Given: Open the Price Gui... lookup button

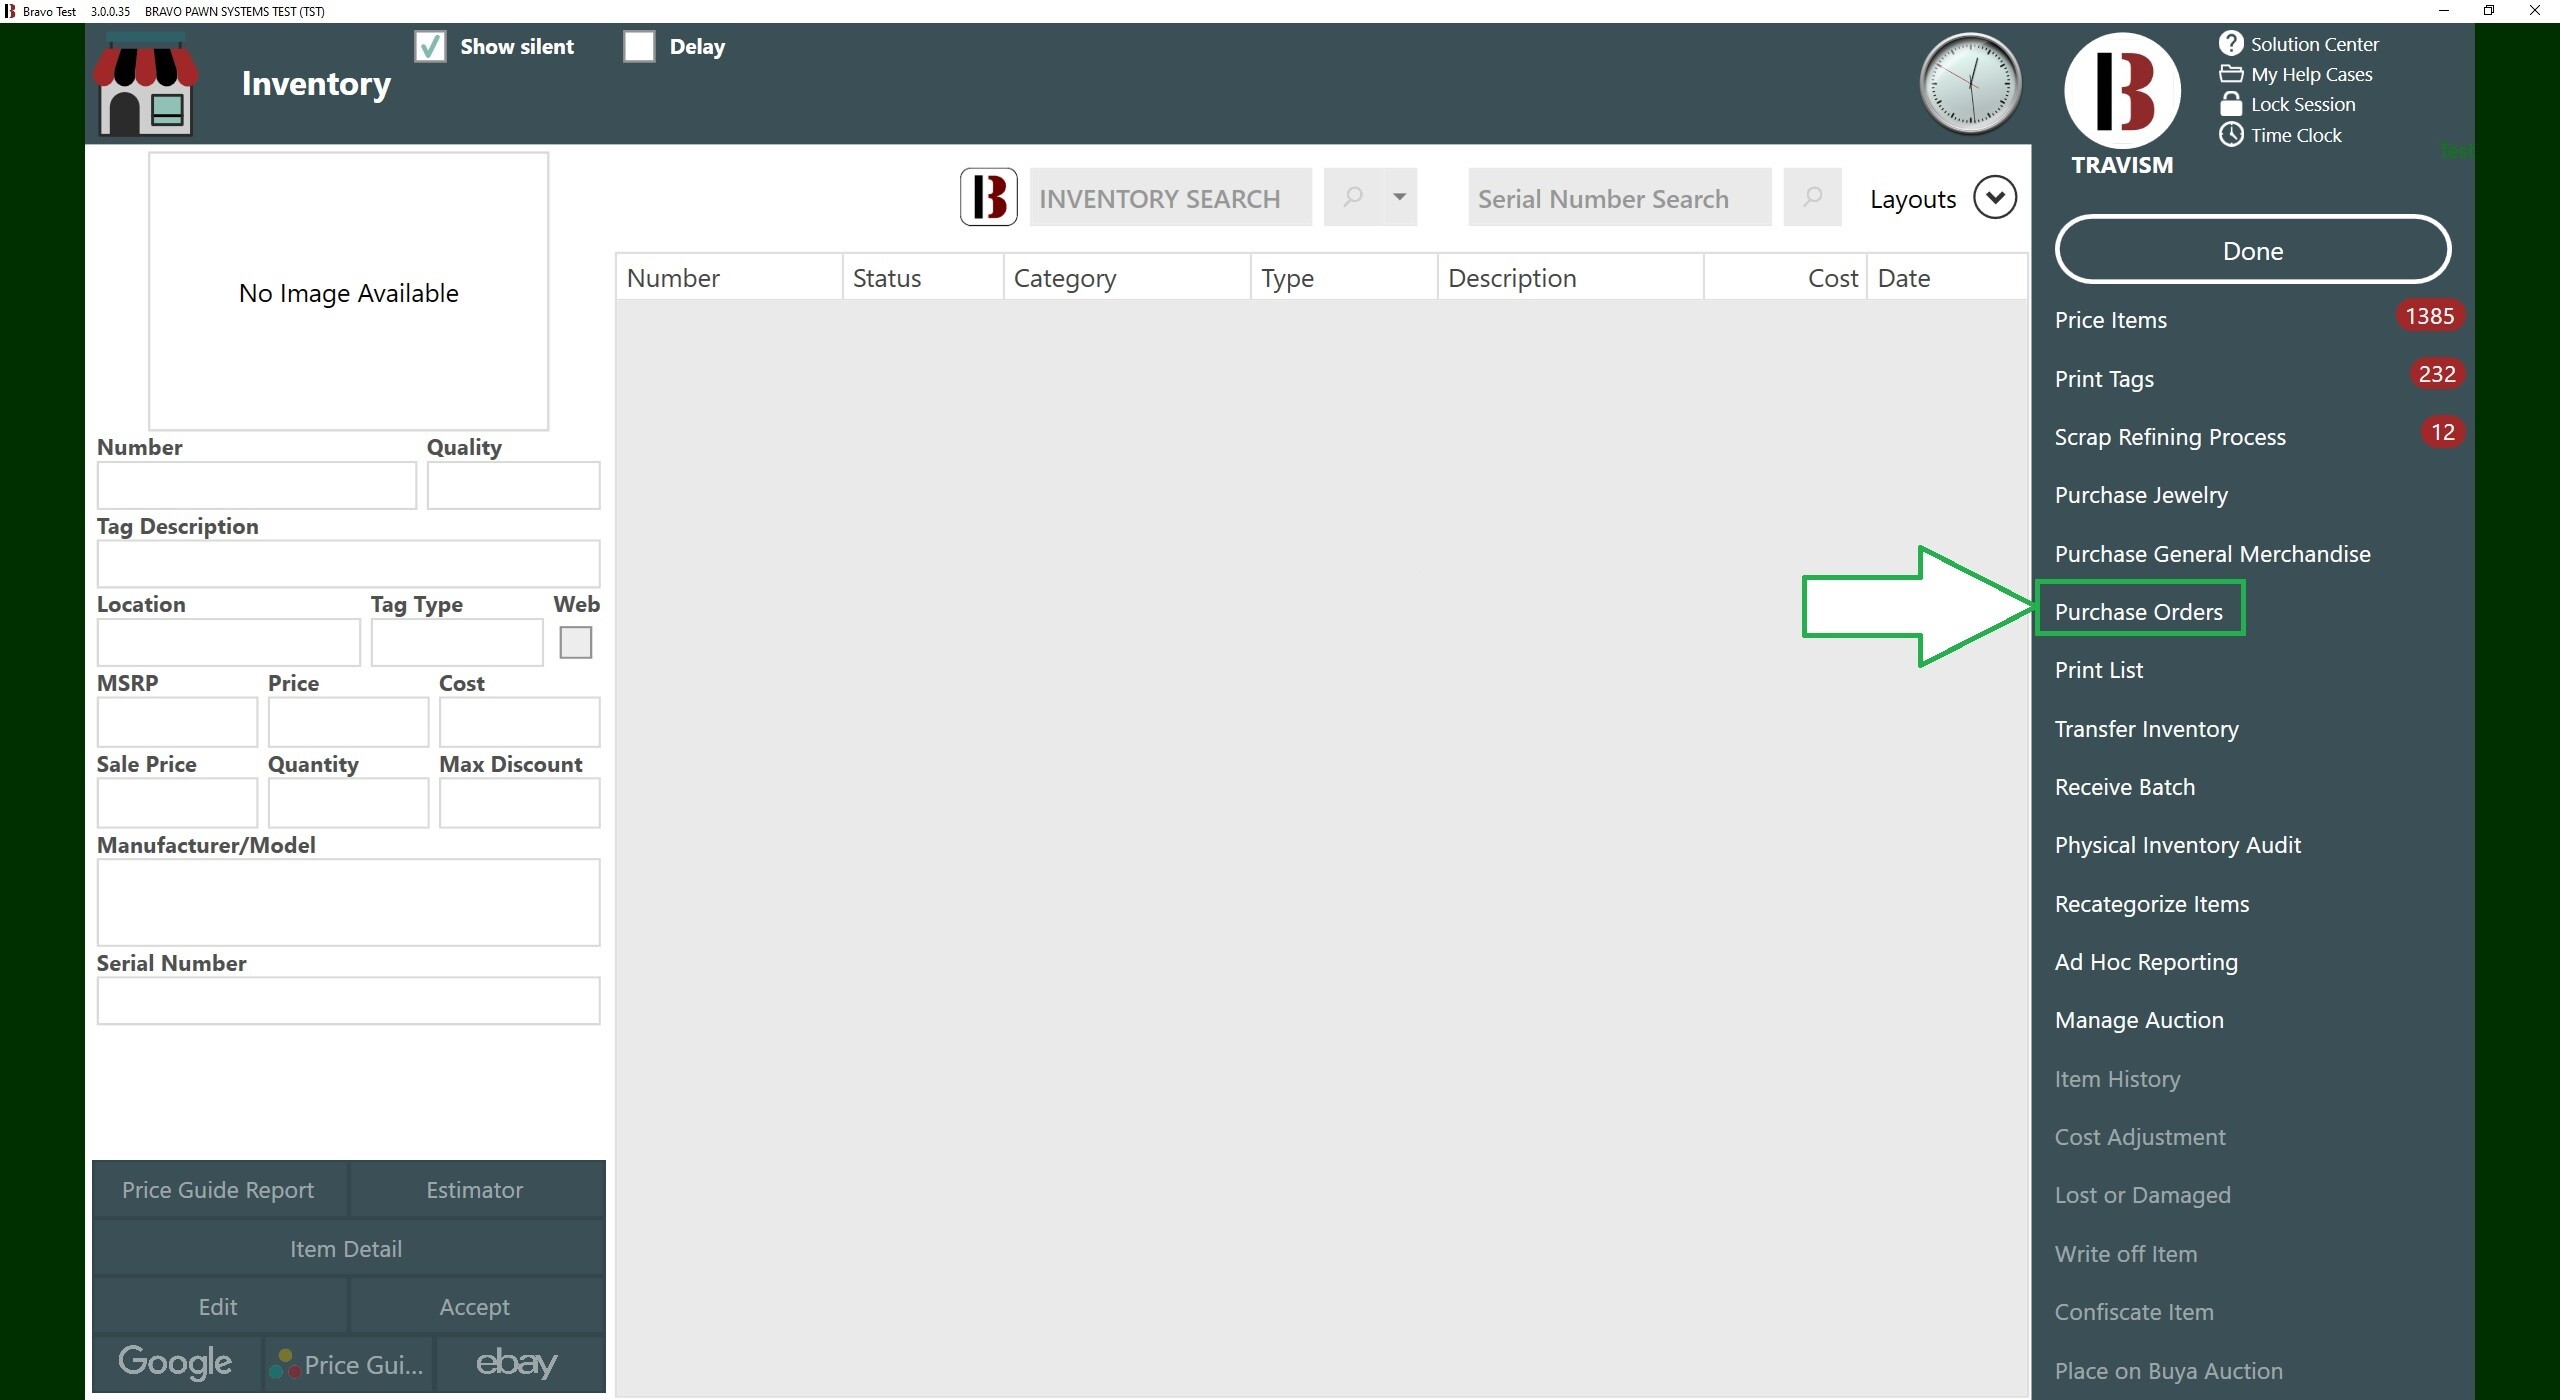Looking at the screenshot, I should pos(348,1363).
